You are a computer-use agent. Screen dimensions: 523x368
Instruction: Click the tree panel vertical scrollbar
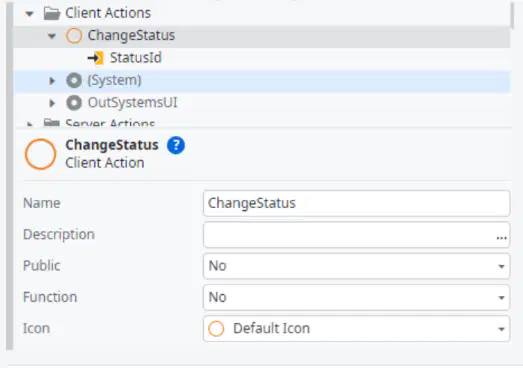click(x=513, y=15)
